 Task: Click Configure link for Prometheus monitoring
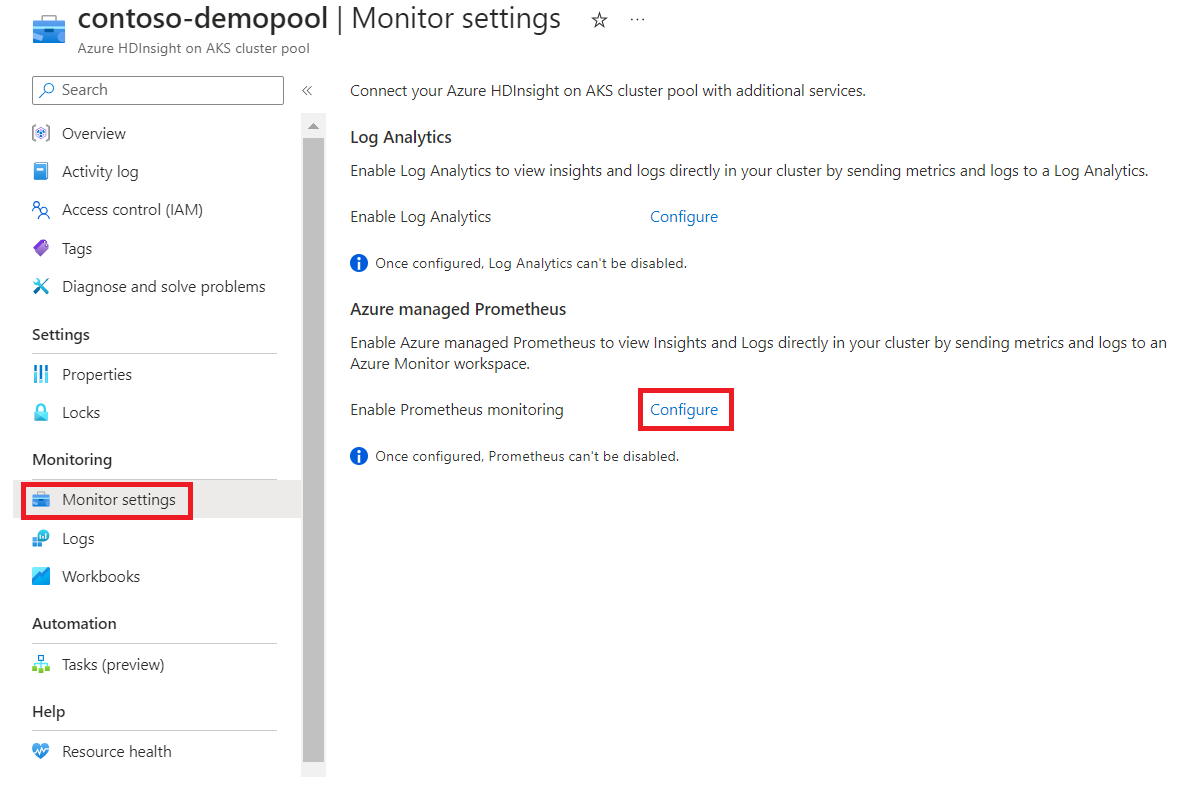(x=683, y=410)
